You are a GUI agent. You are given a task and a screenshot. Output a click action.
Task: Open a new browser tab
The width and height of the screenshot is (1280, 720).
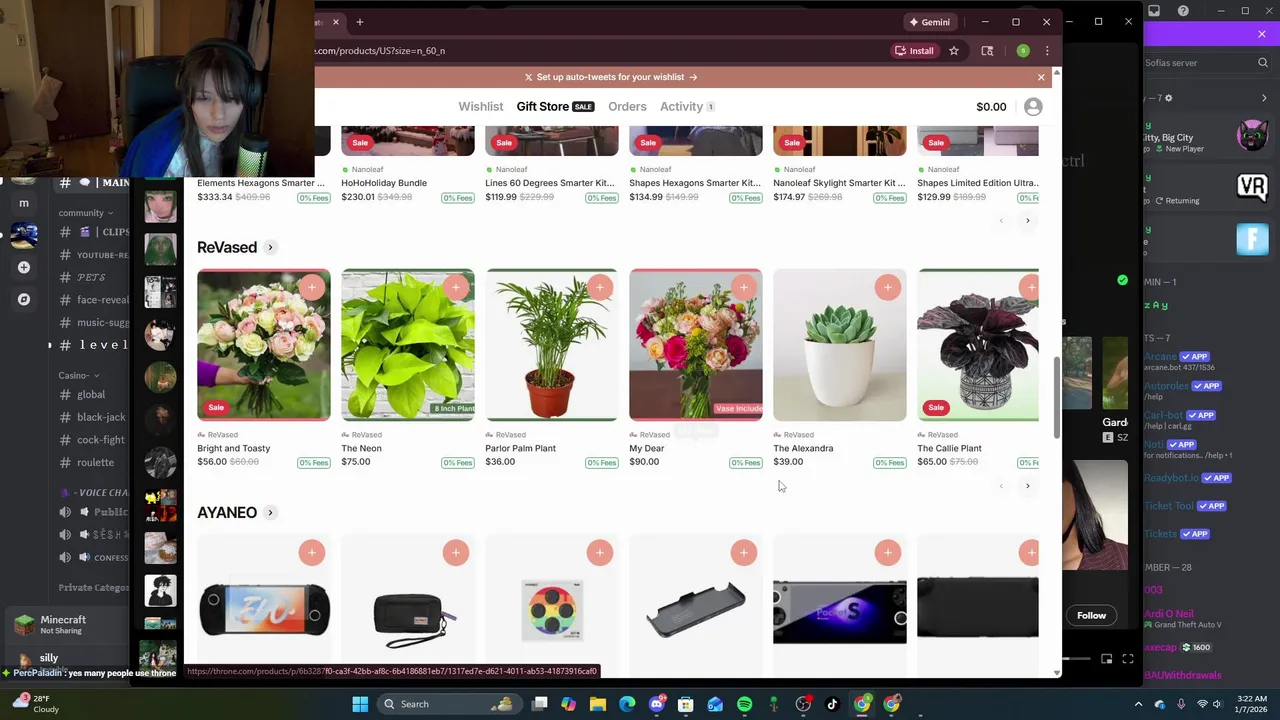point(360,22)
